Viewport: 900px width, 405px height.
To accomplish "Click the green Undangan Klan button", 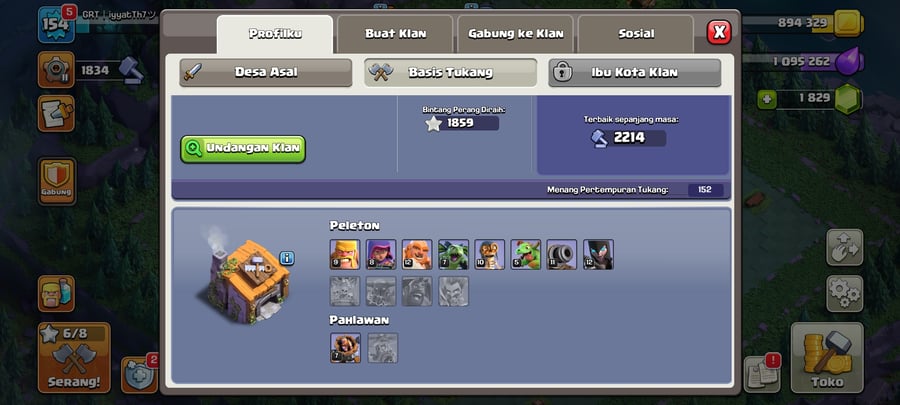I will 243,149.
